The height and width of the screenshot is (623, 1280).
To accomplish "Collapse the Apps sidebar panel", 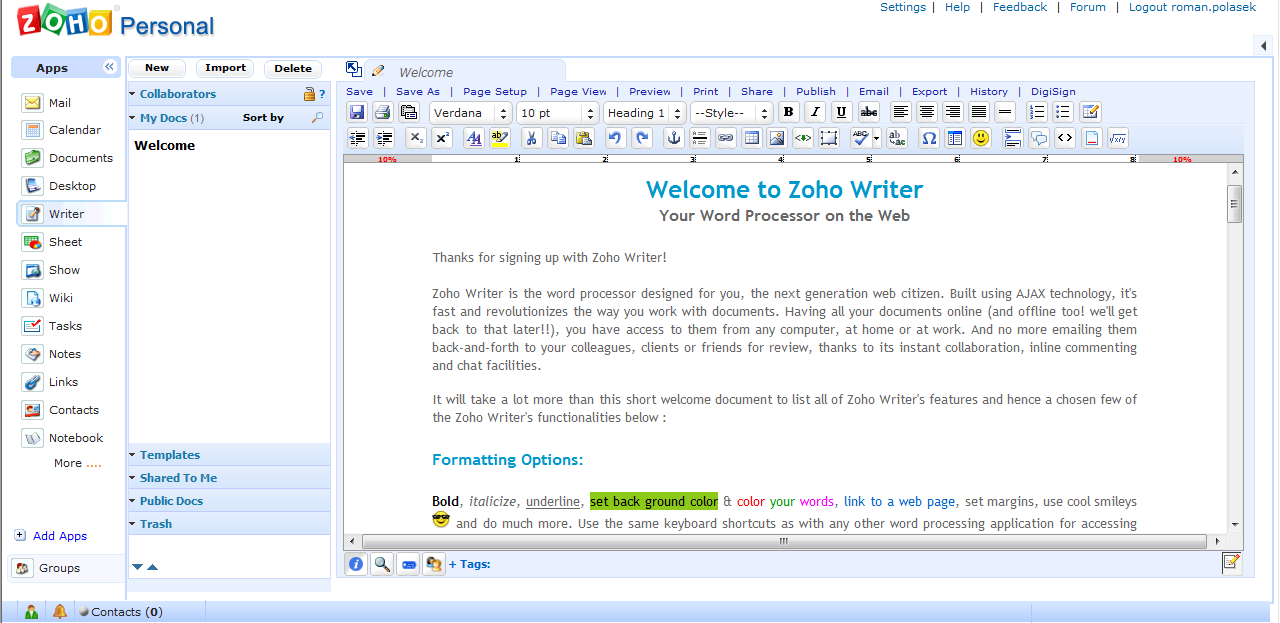I will pyautogui.click(x=110, y=67).
